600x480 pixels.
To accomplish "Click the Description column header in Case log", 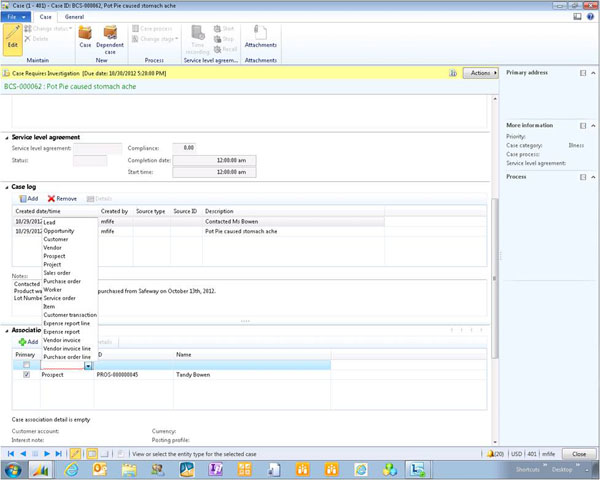I will coord(219,211).
